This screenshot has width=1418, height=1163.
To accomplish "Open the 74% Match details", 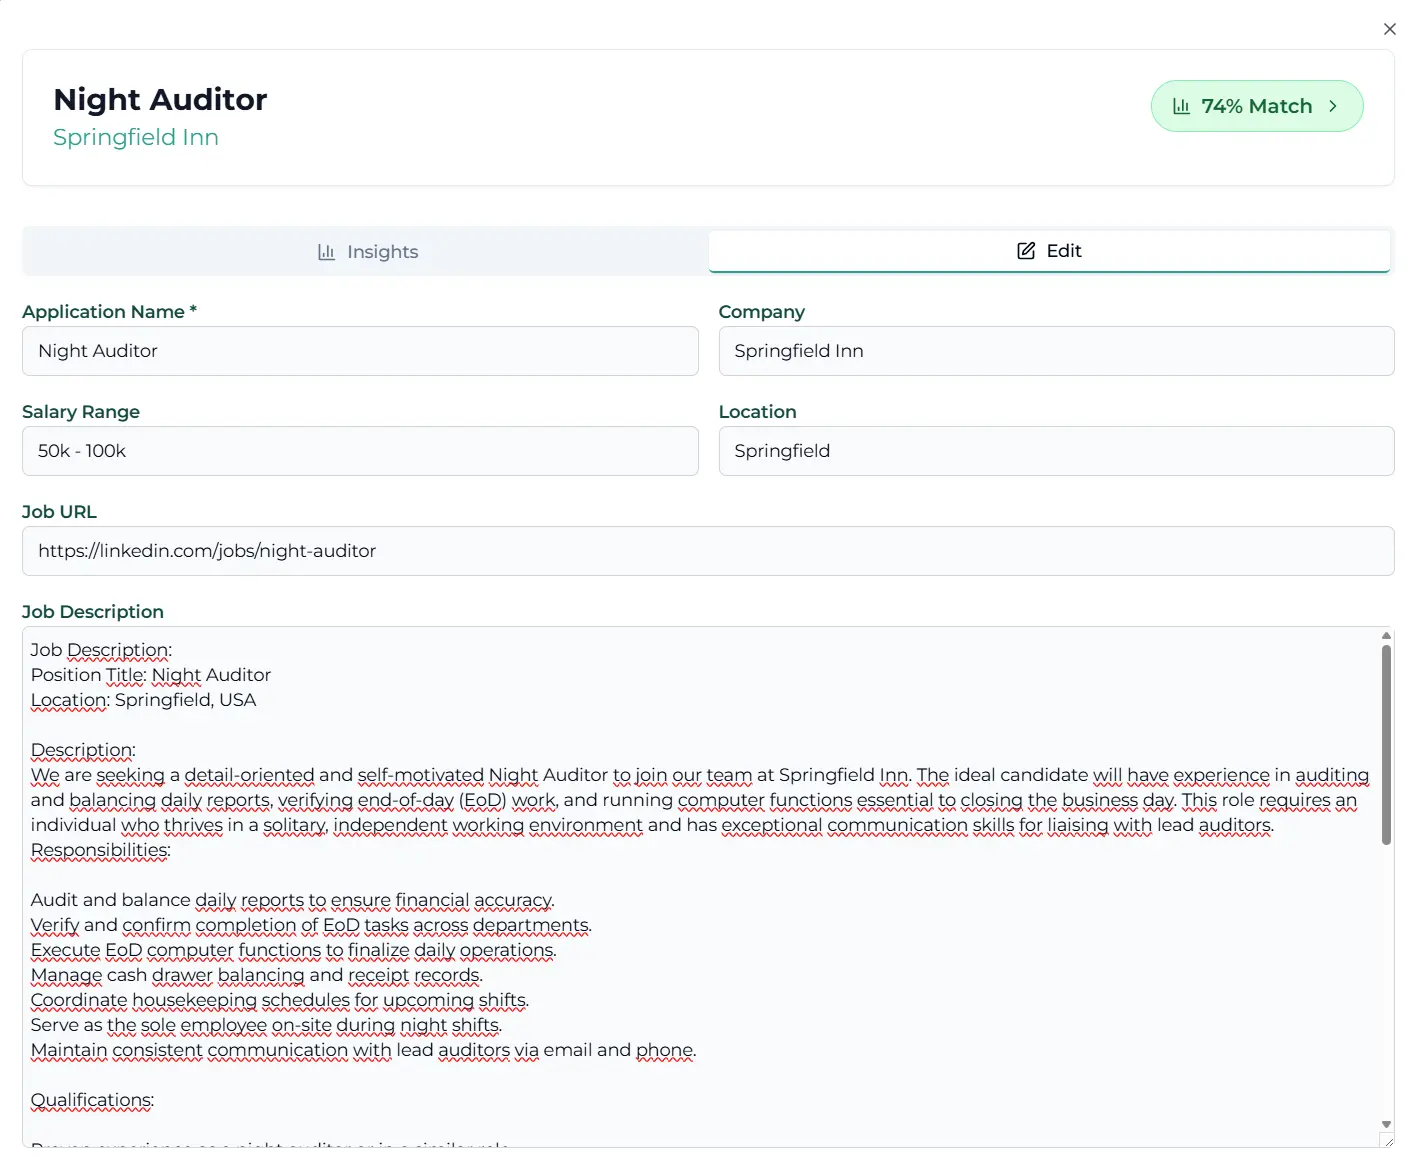I will [x=1257, y=105].
